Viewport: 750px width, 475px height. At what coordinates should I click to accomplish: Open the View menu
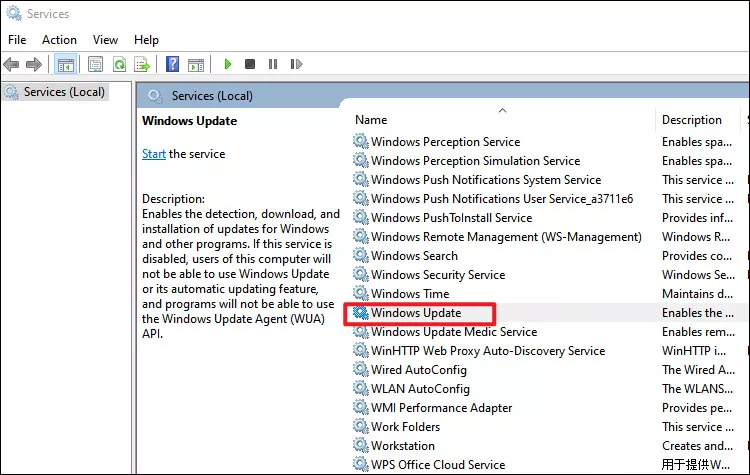pos(105,40)
